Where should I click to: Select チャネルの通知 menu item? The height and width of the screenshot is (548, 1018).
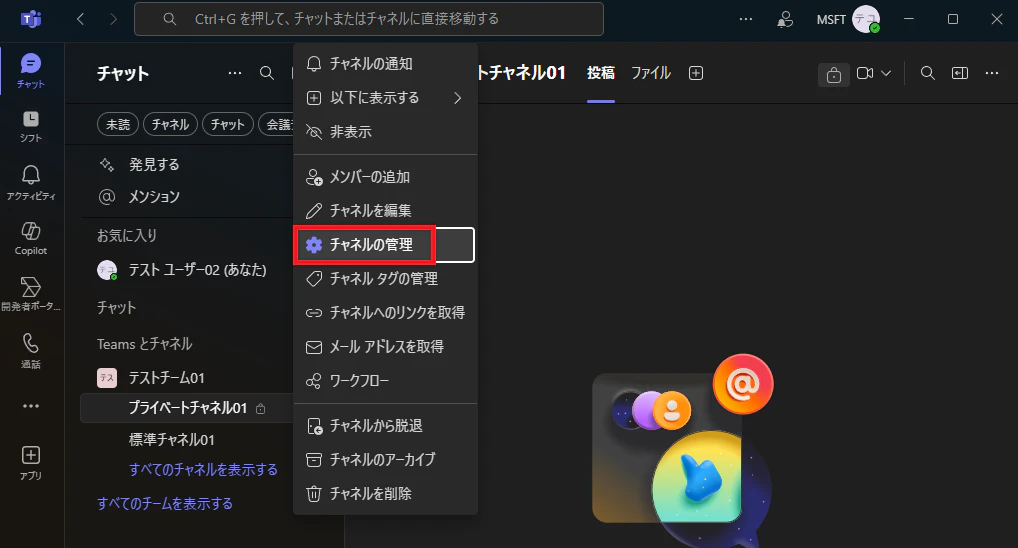coord(385,64)
